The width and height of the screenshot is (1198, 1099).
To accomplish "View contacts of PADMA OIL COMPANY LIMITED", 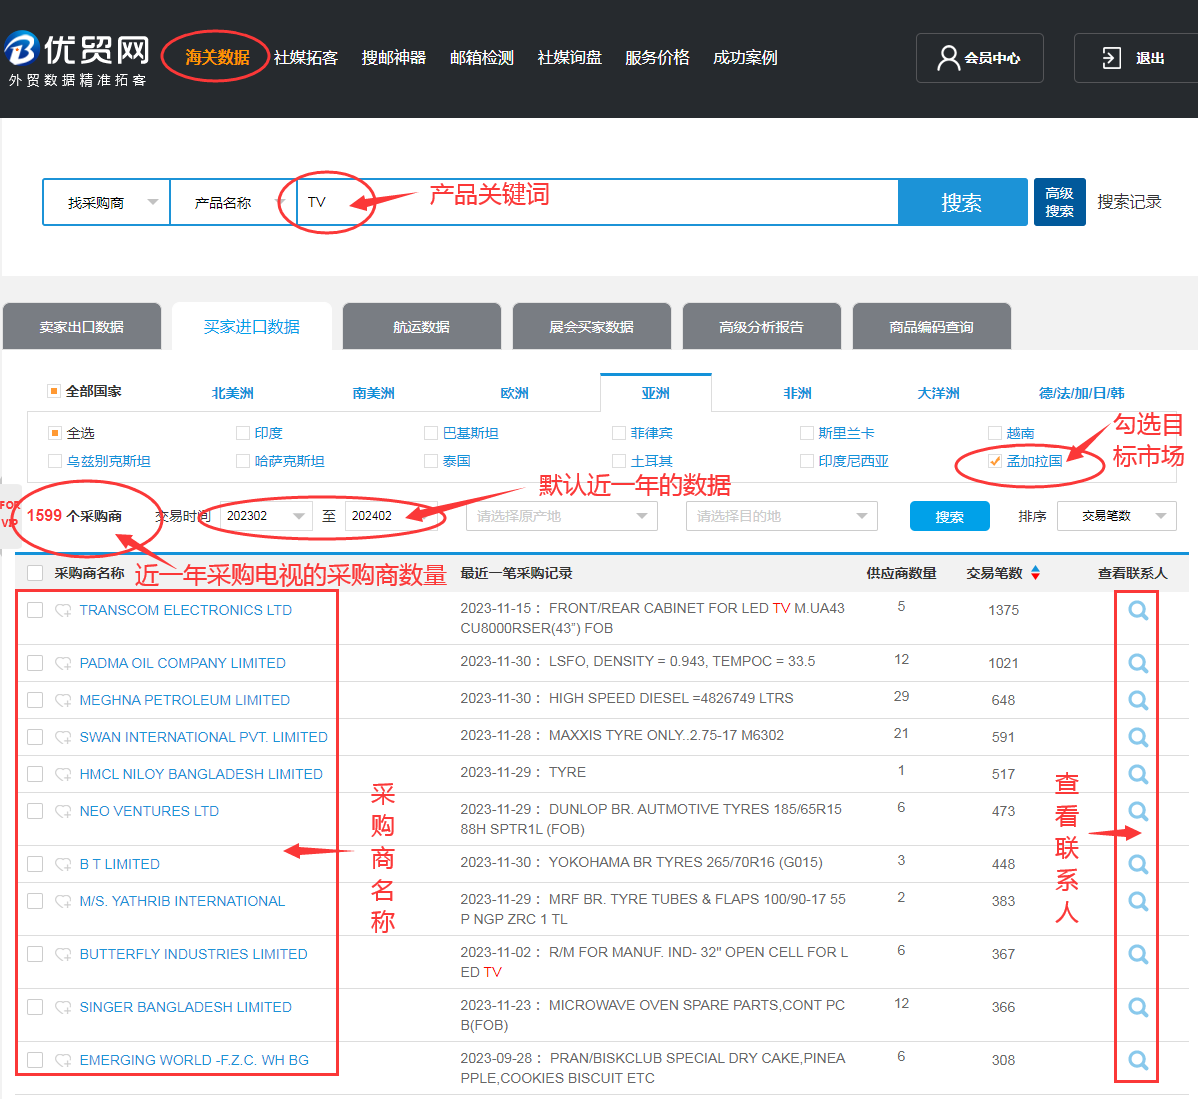I will (1138, 663).
